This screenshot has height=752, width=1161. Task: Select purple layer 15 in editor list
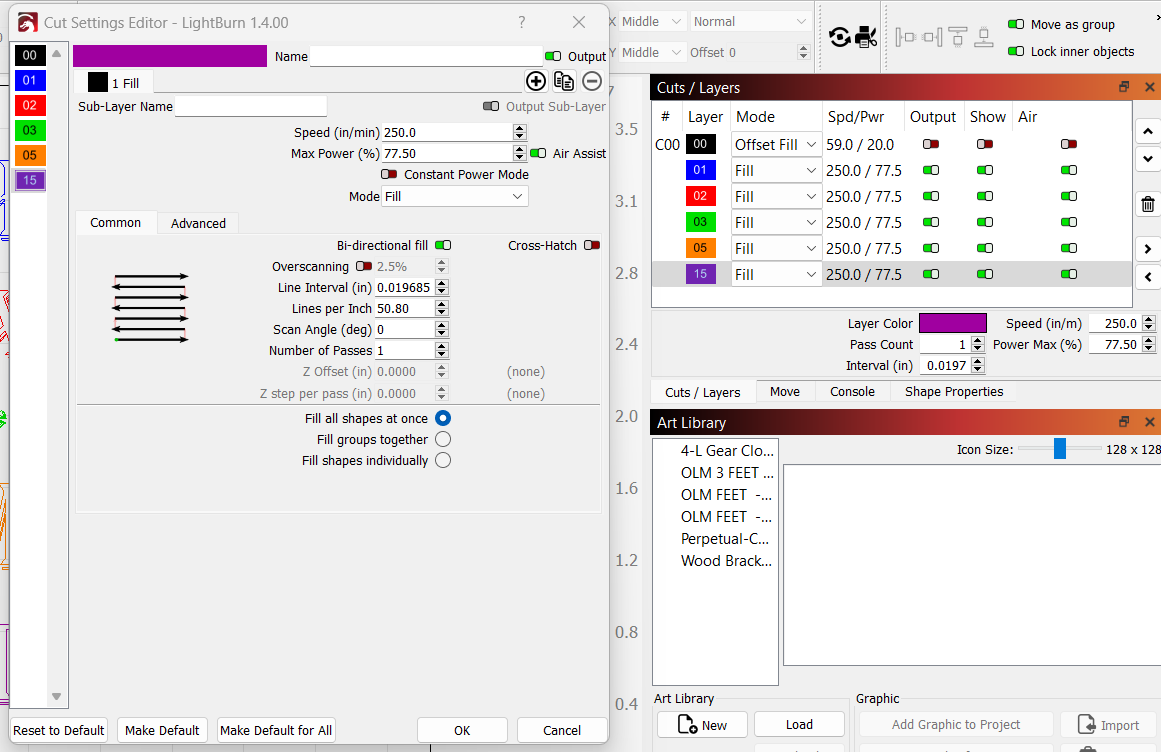coord(30,180)
